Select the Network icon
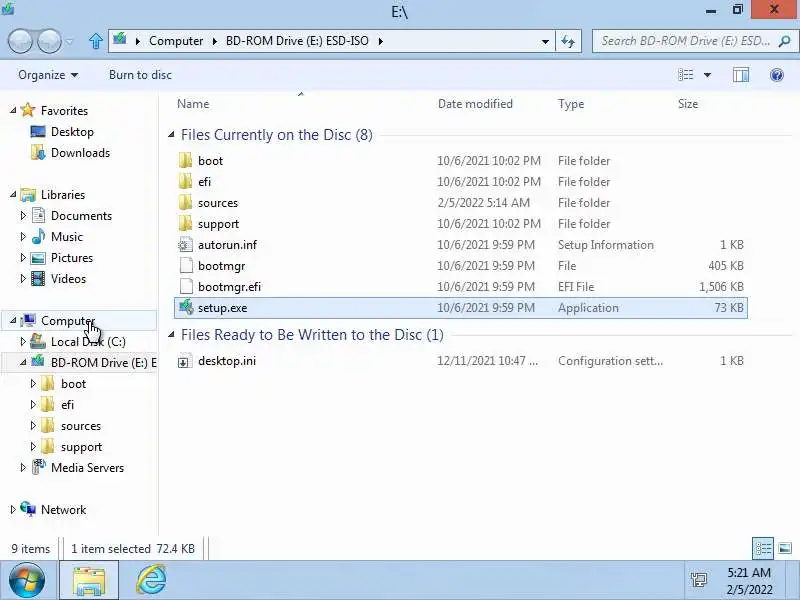This screenshot has height=600, width=800. [x=28, y=509]
